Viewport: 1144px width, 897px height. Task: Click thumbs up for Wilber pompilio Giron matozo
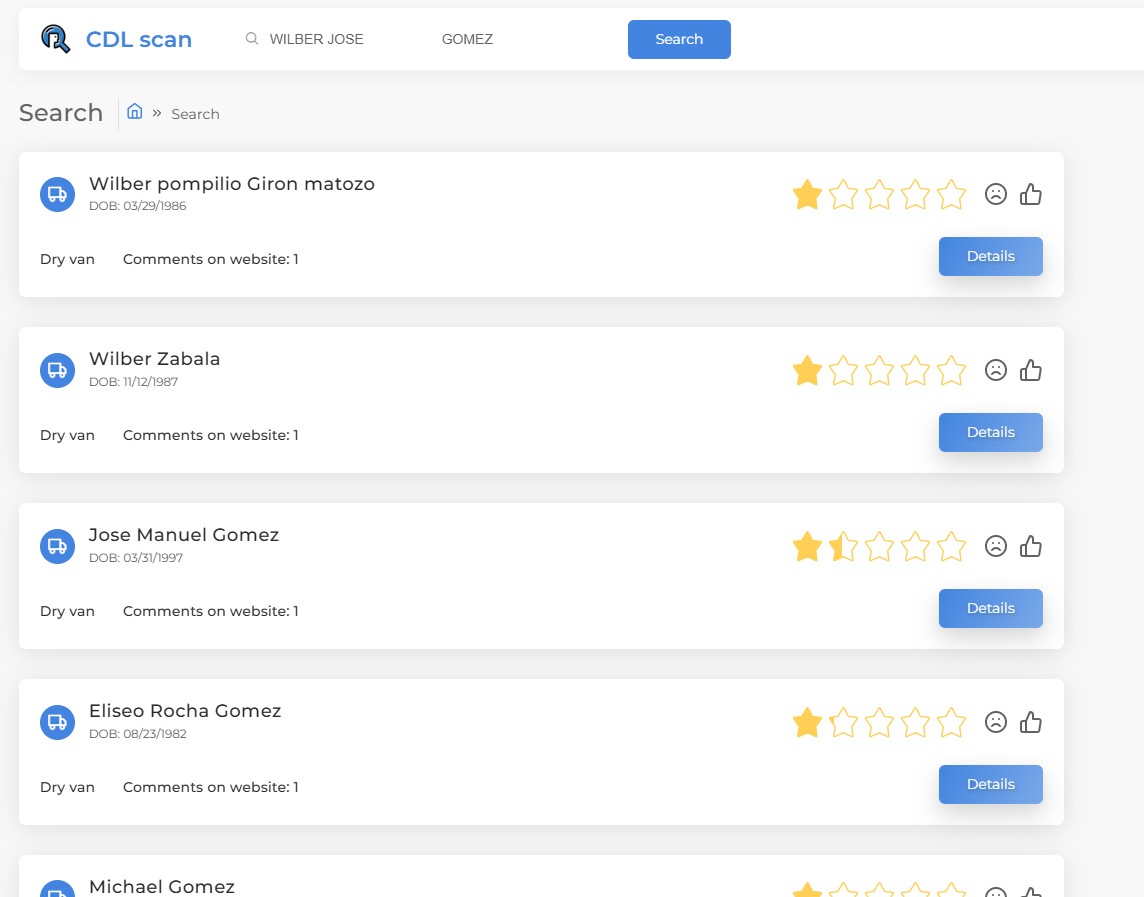(x=1030, y=194)
